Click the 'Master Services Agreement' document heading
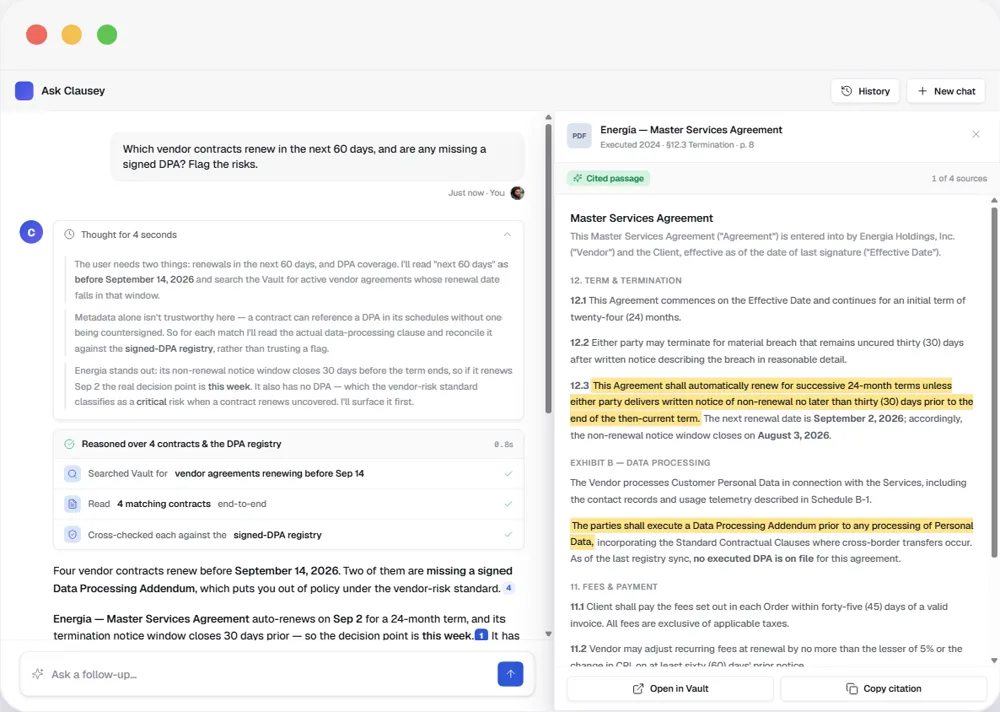The height and width of the screenshot is (712, 1000). click(x=642, y=218)
